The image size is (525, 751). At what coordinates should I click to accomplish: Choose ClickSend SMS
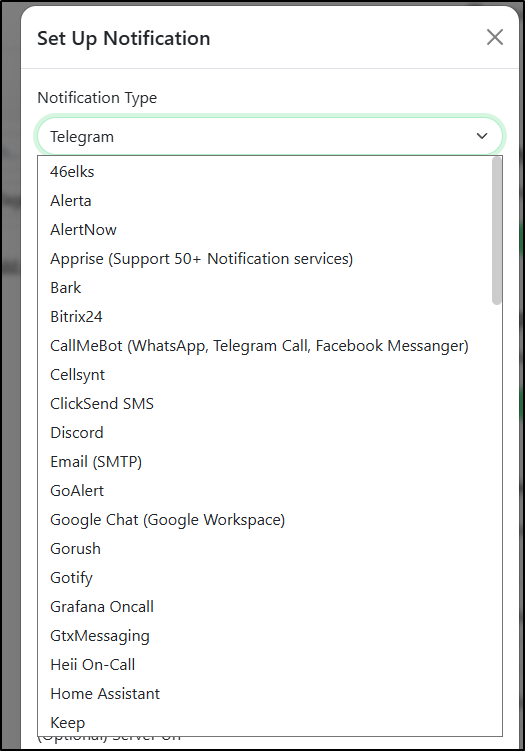tap(264, 403)
